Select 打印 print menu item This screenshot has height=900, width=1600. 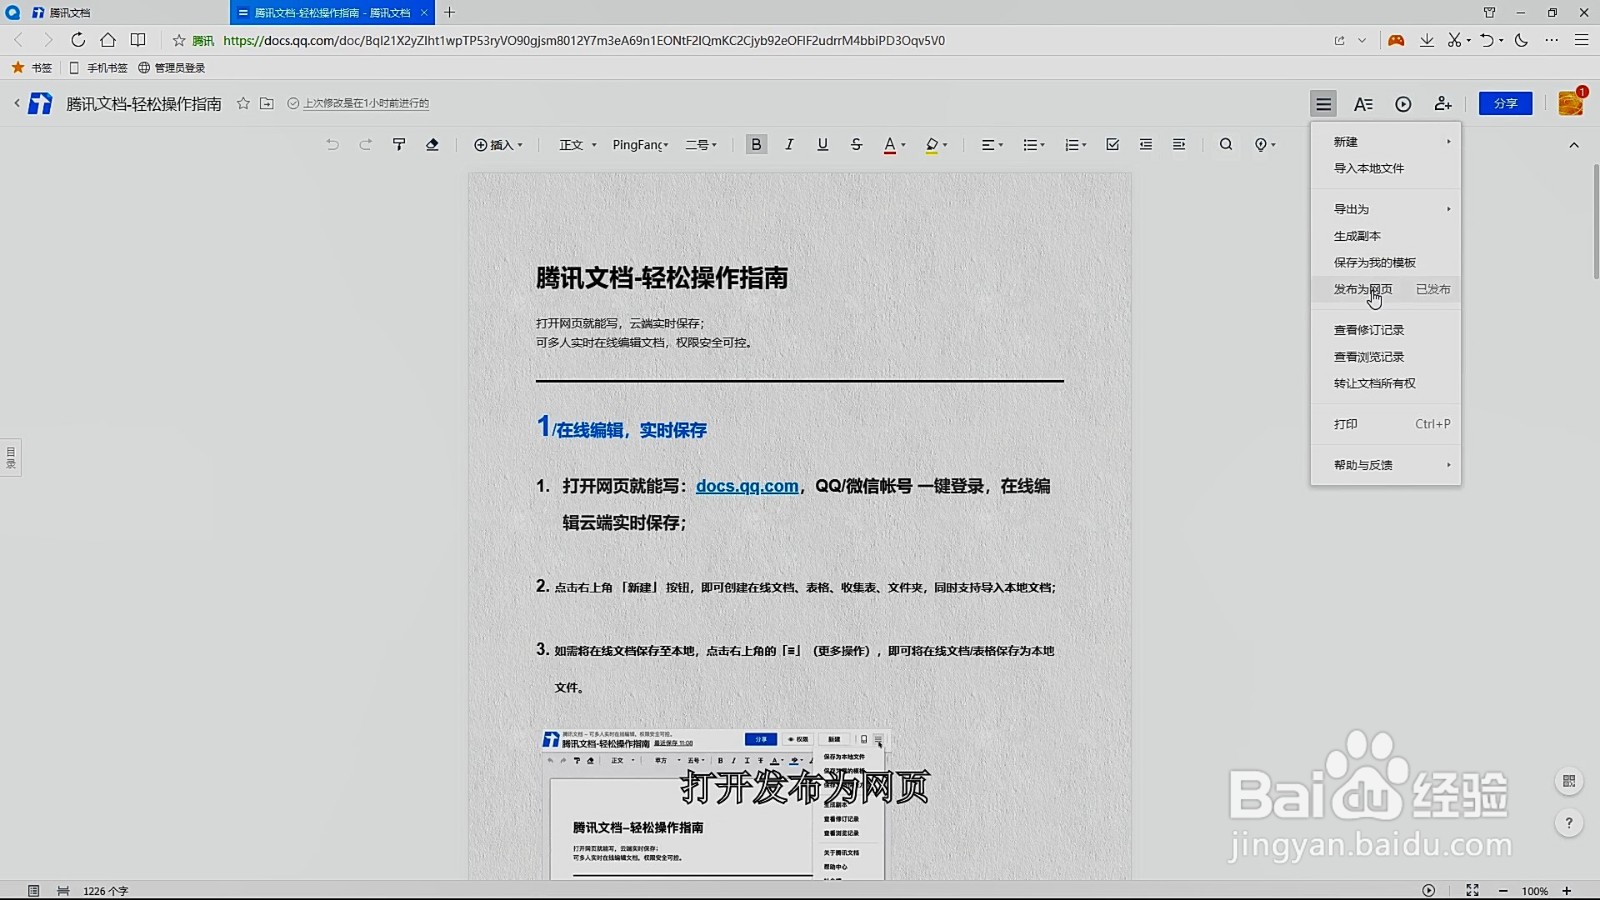(x=1386, y=424)
